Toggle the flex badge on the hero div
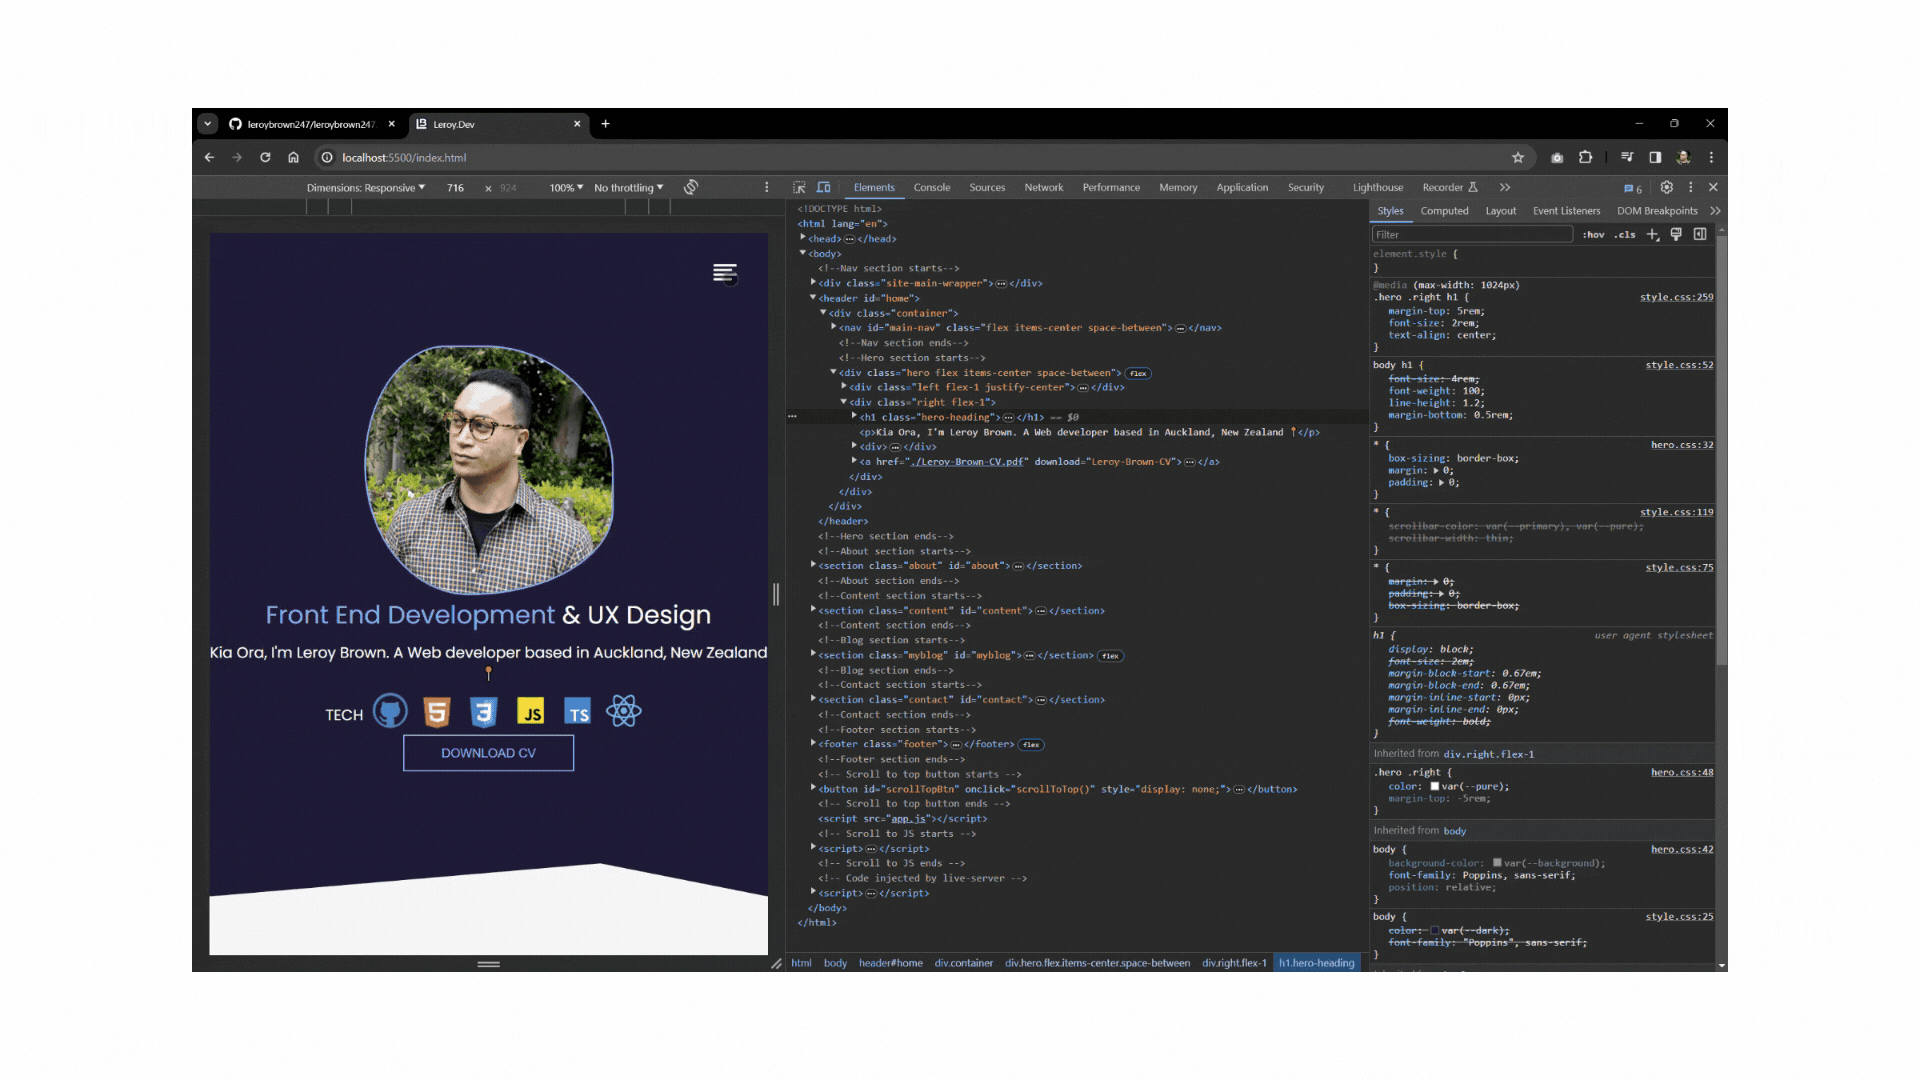The width and height of the screenshot is (1920, 1080). pos(1138,373)
